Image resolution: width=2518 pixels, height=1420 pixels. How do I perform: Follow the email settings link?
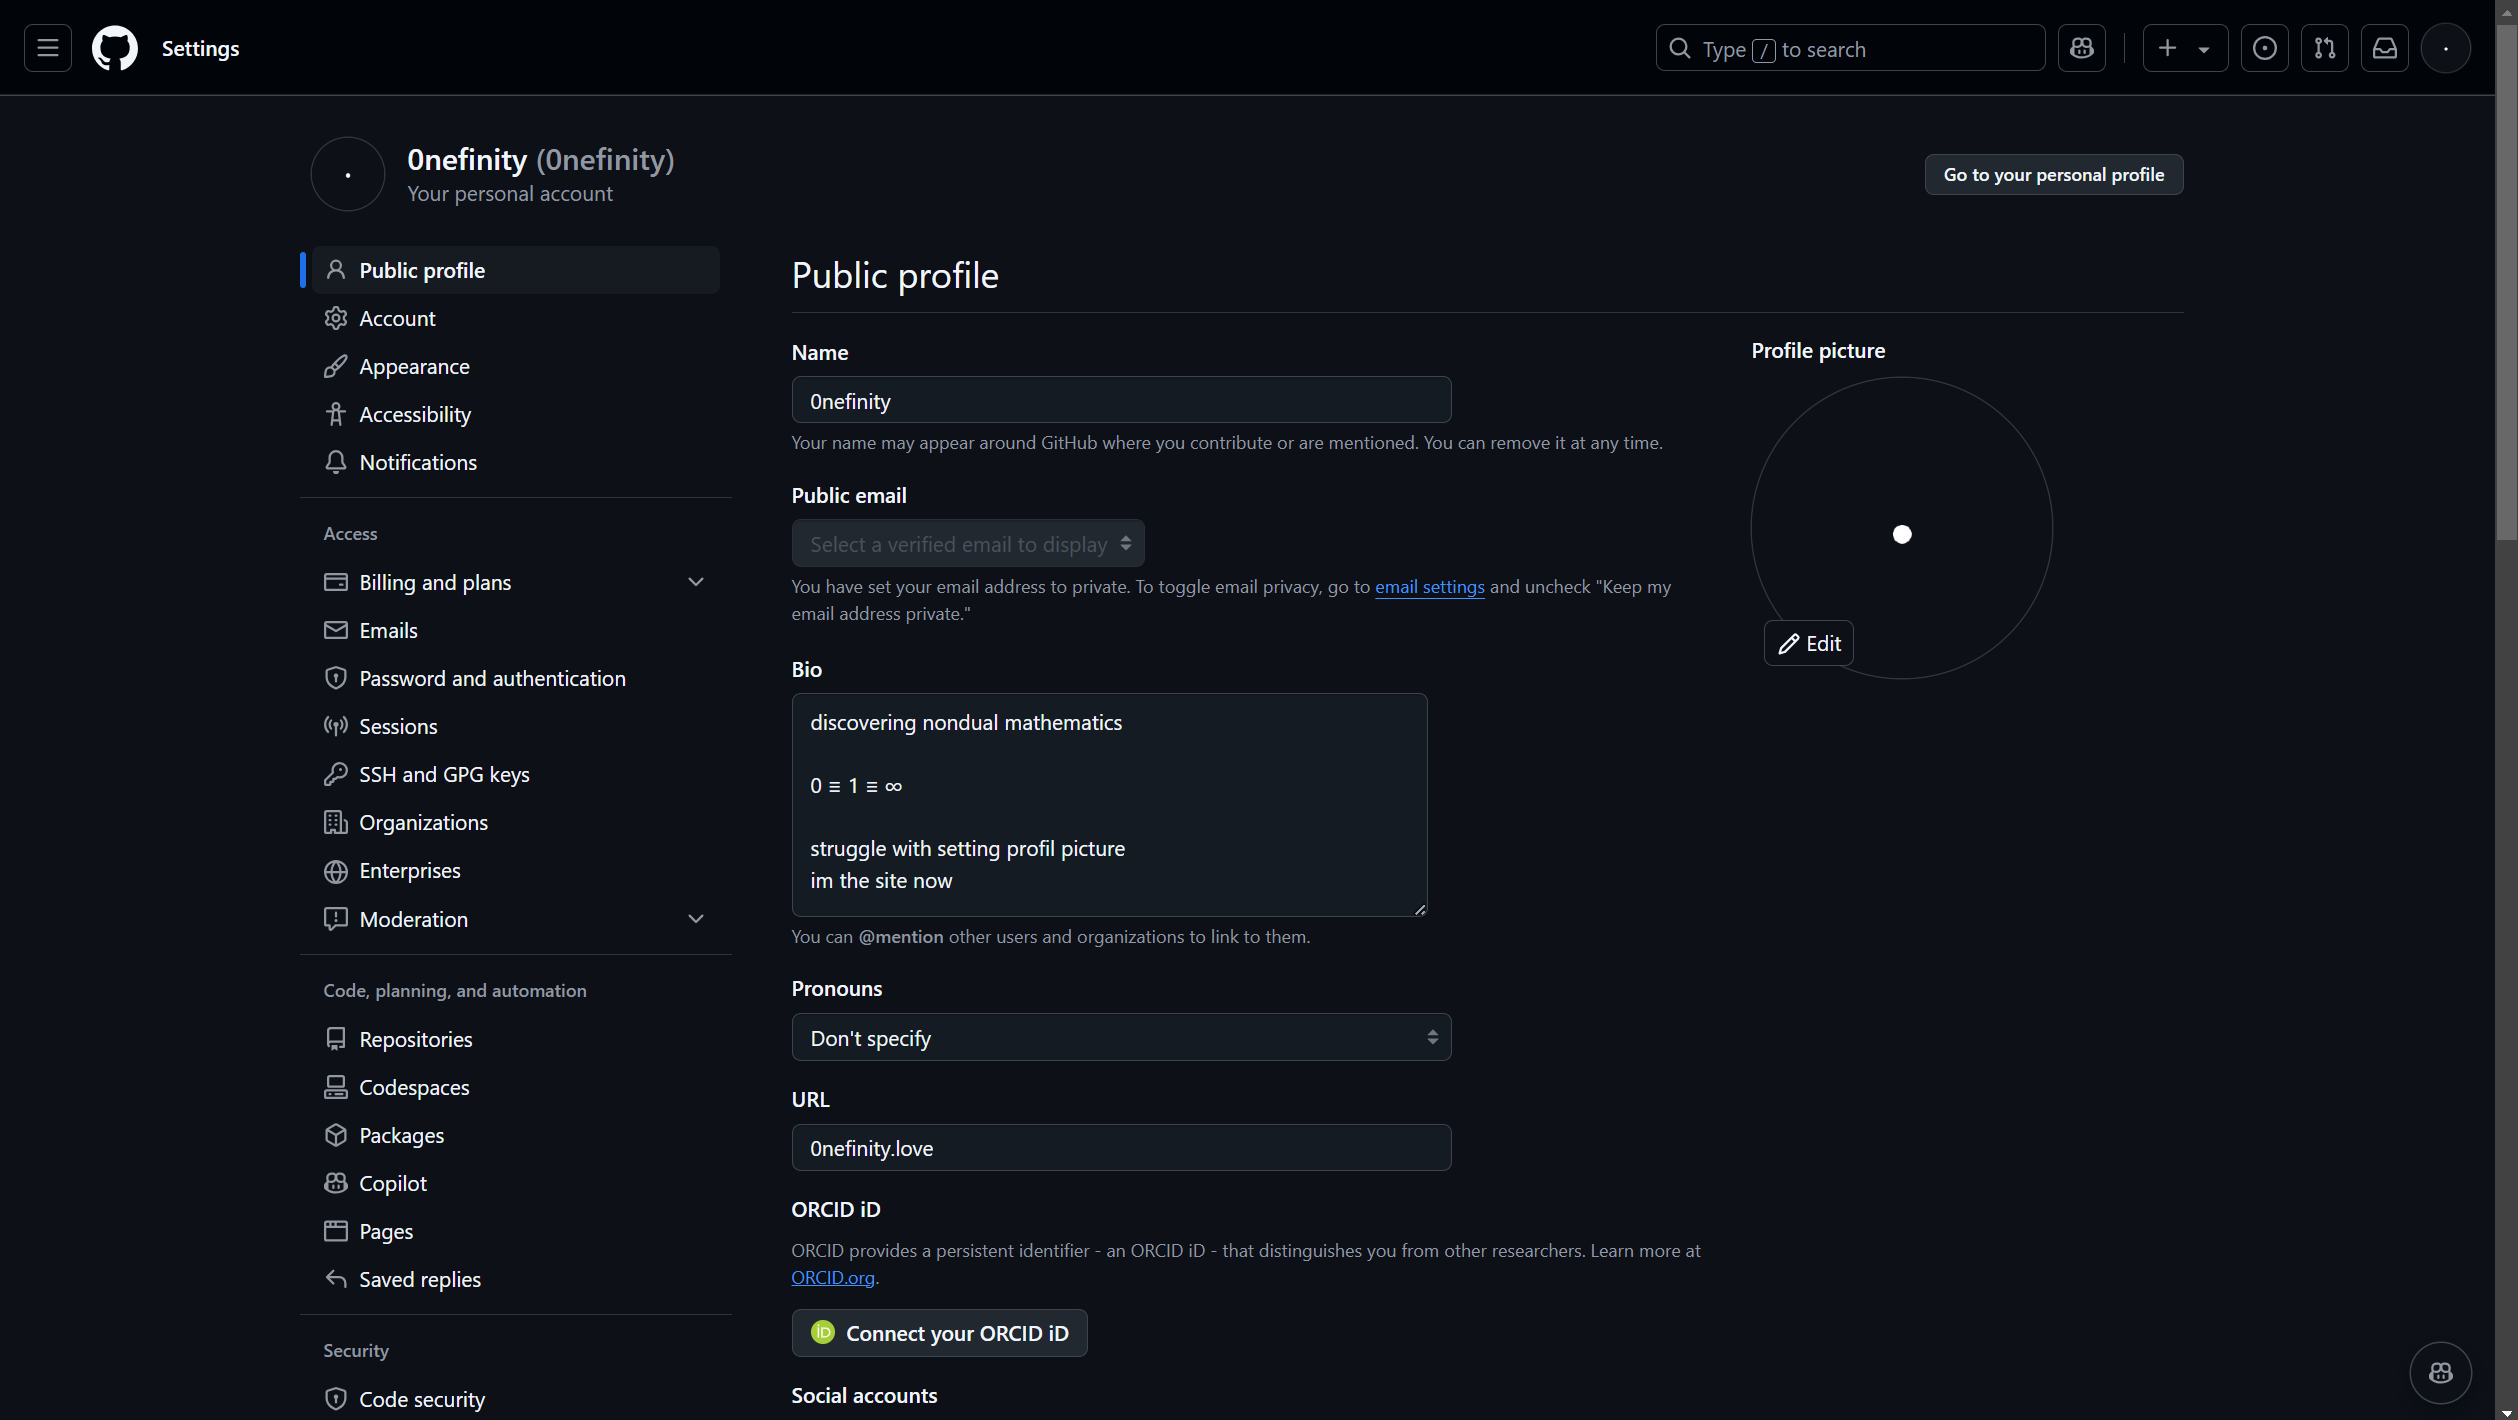pyautogui.click(x=1429, y=587)
